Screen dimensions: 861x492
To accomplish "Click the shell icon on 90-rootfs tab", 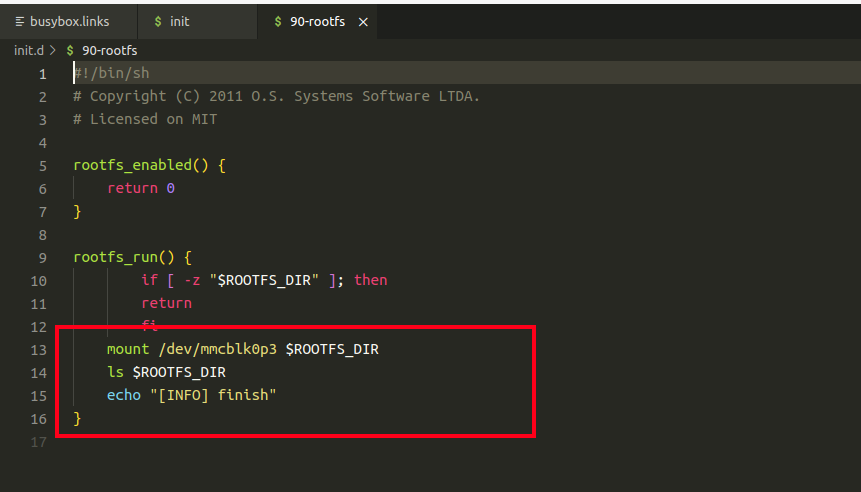I will pyautogui.click(x=277, y=21).
